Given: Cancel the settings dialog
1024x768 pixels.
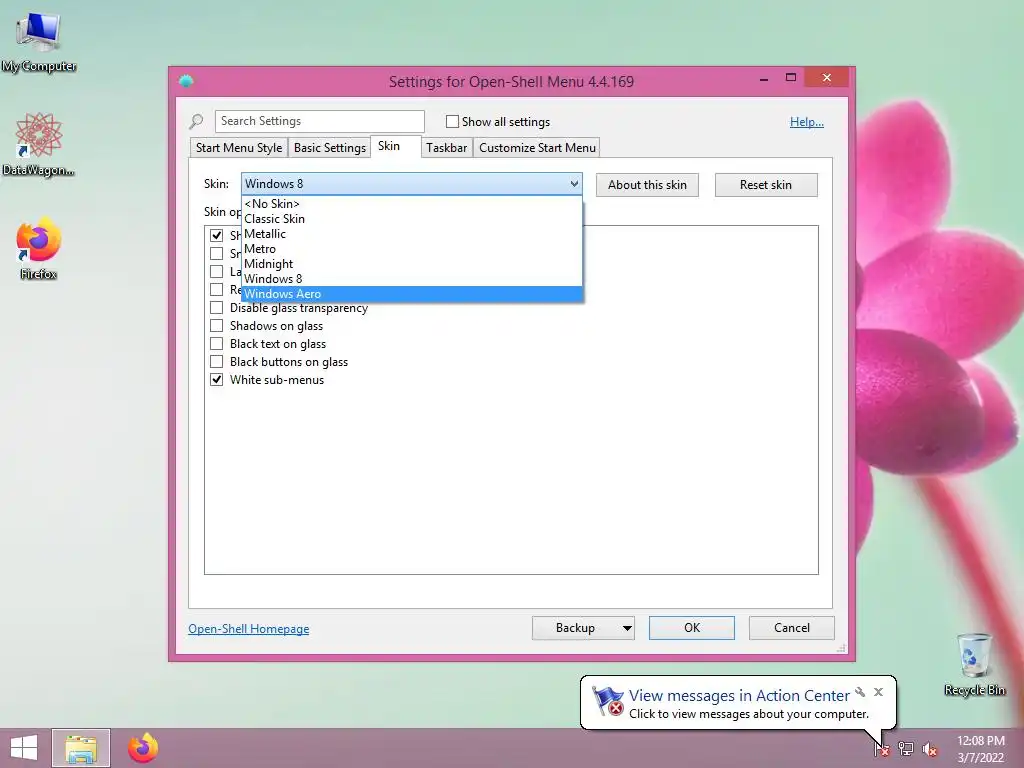Looking at the screenshot, I should (792, 628).
